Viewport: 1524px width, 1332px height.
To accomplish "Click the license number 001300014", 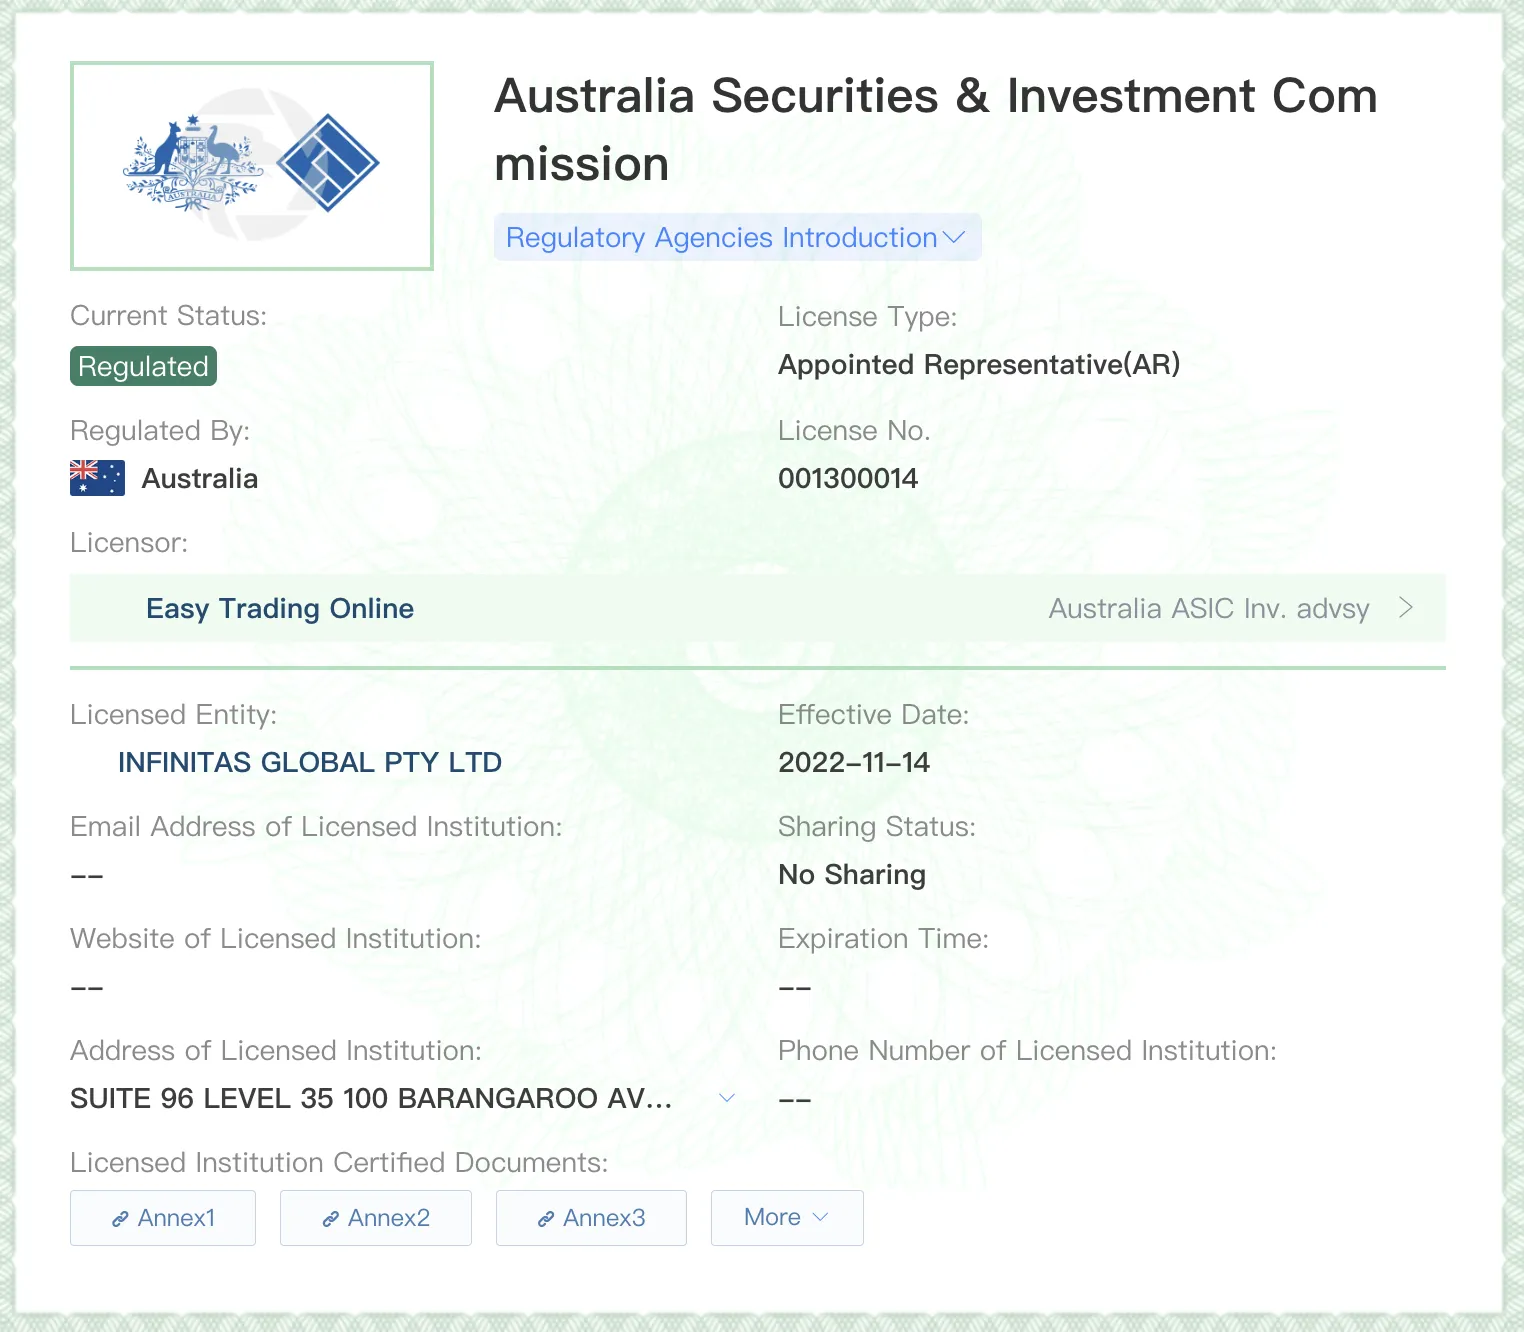I will [848, 478].
